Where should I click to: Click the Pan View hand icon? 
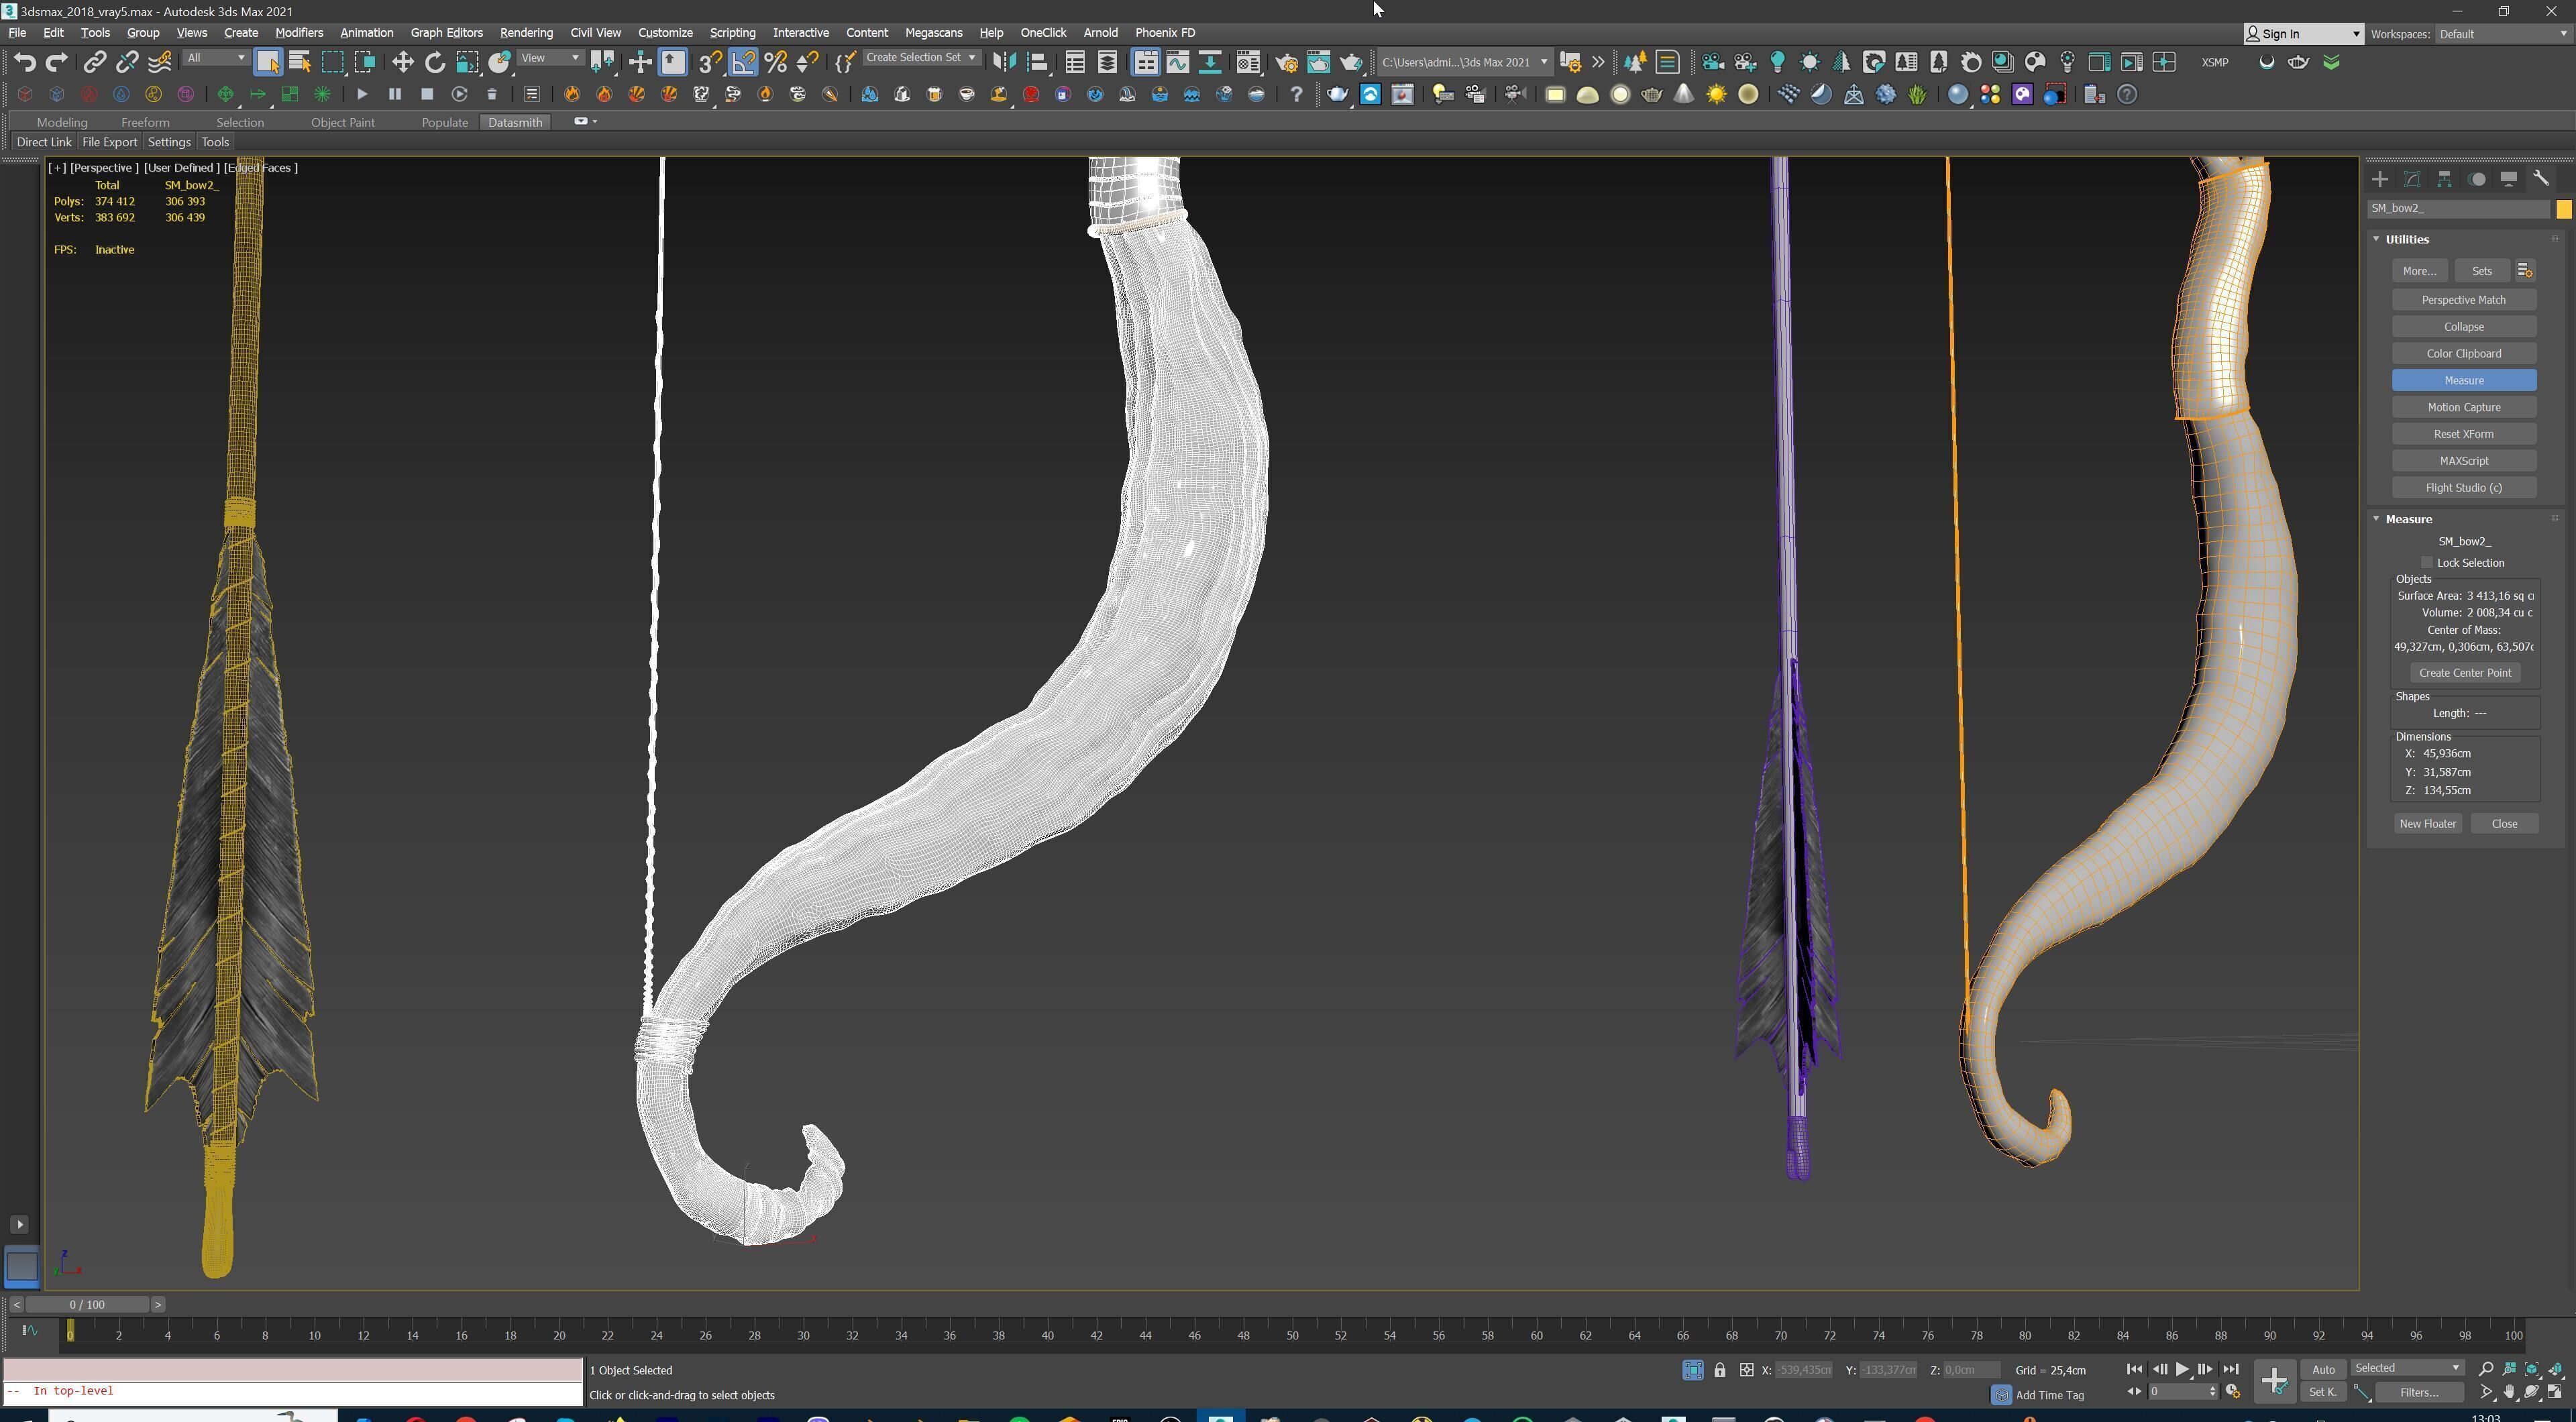click(2509, 1392)
